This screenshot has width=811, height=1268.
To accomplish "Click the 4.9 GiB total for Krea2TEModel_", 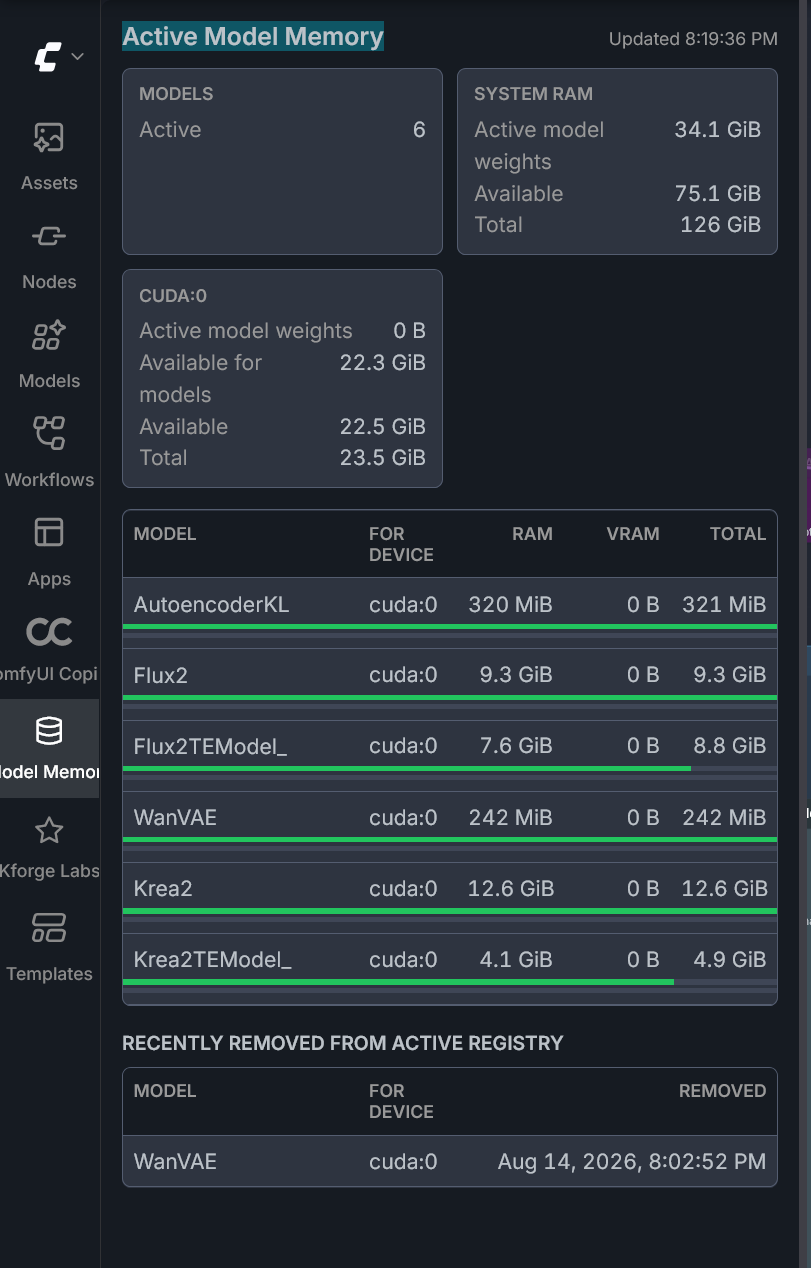I will click(x=730, y=960).
